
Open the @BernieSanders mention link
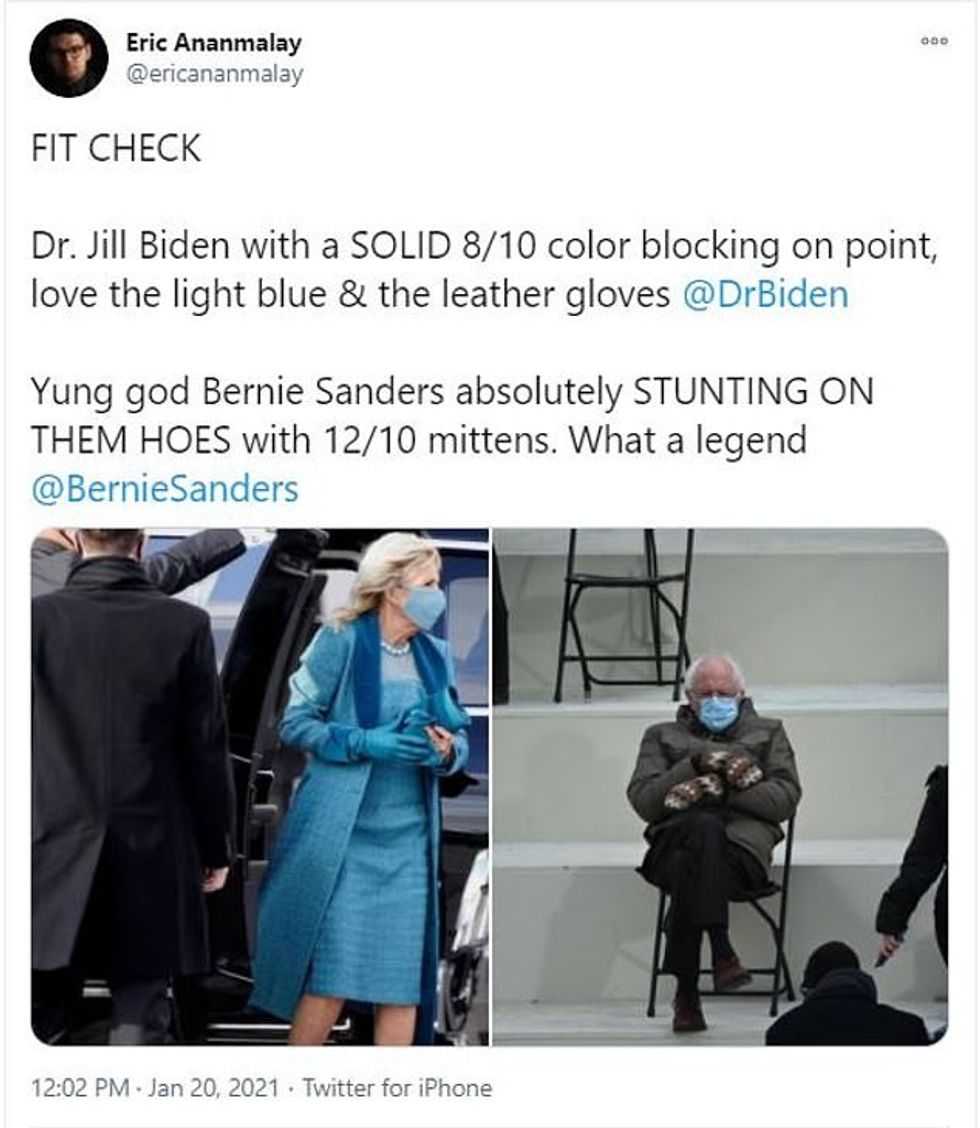(x=165, y=488)
